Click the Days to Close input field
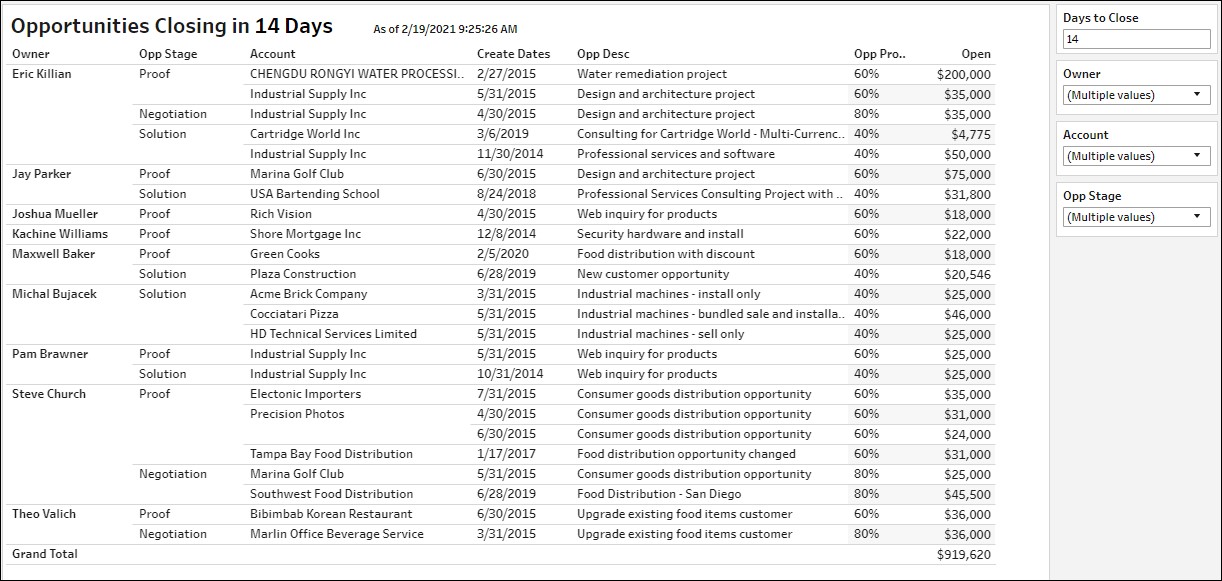Viewport: 1222px width, 581px height. (1136, 39)
